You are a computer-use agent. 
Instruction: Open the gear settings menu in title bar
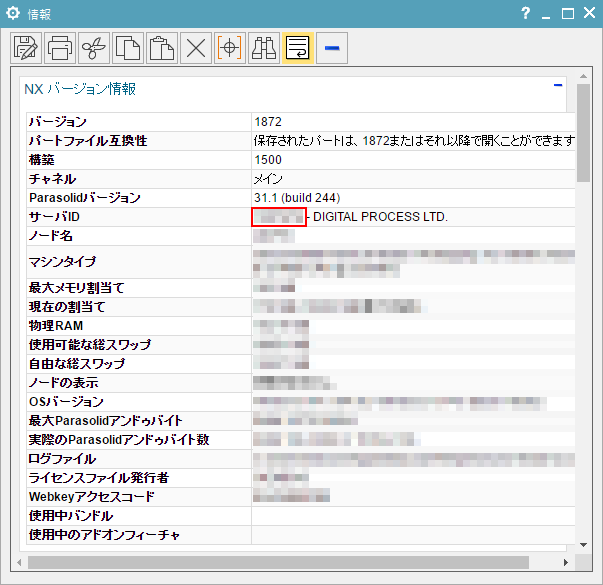tap(14, 13)
